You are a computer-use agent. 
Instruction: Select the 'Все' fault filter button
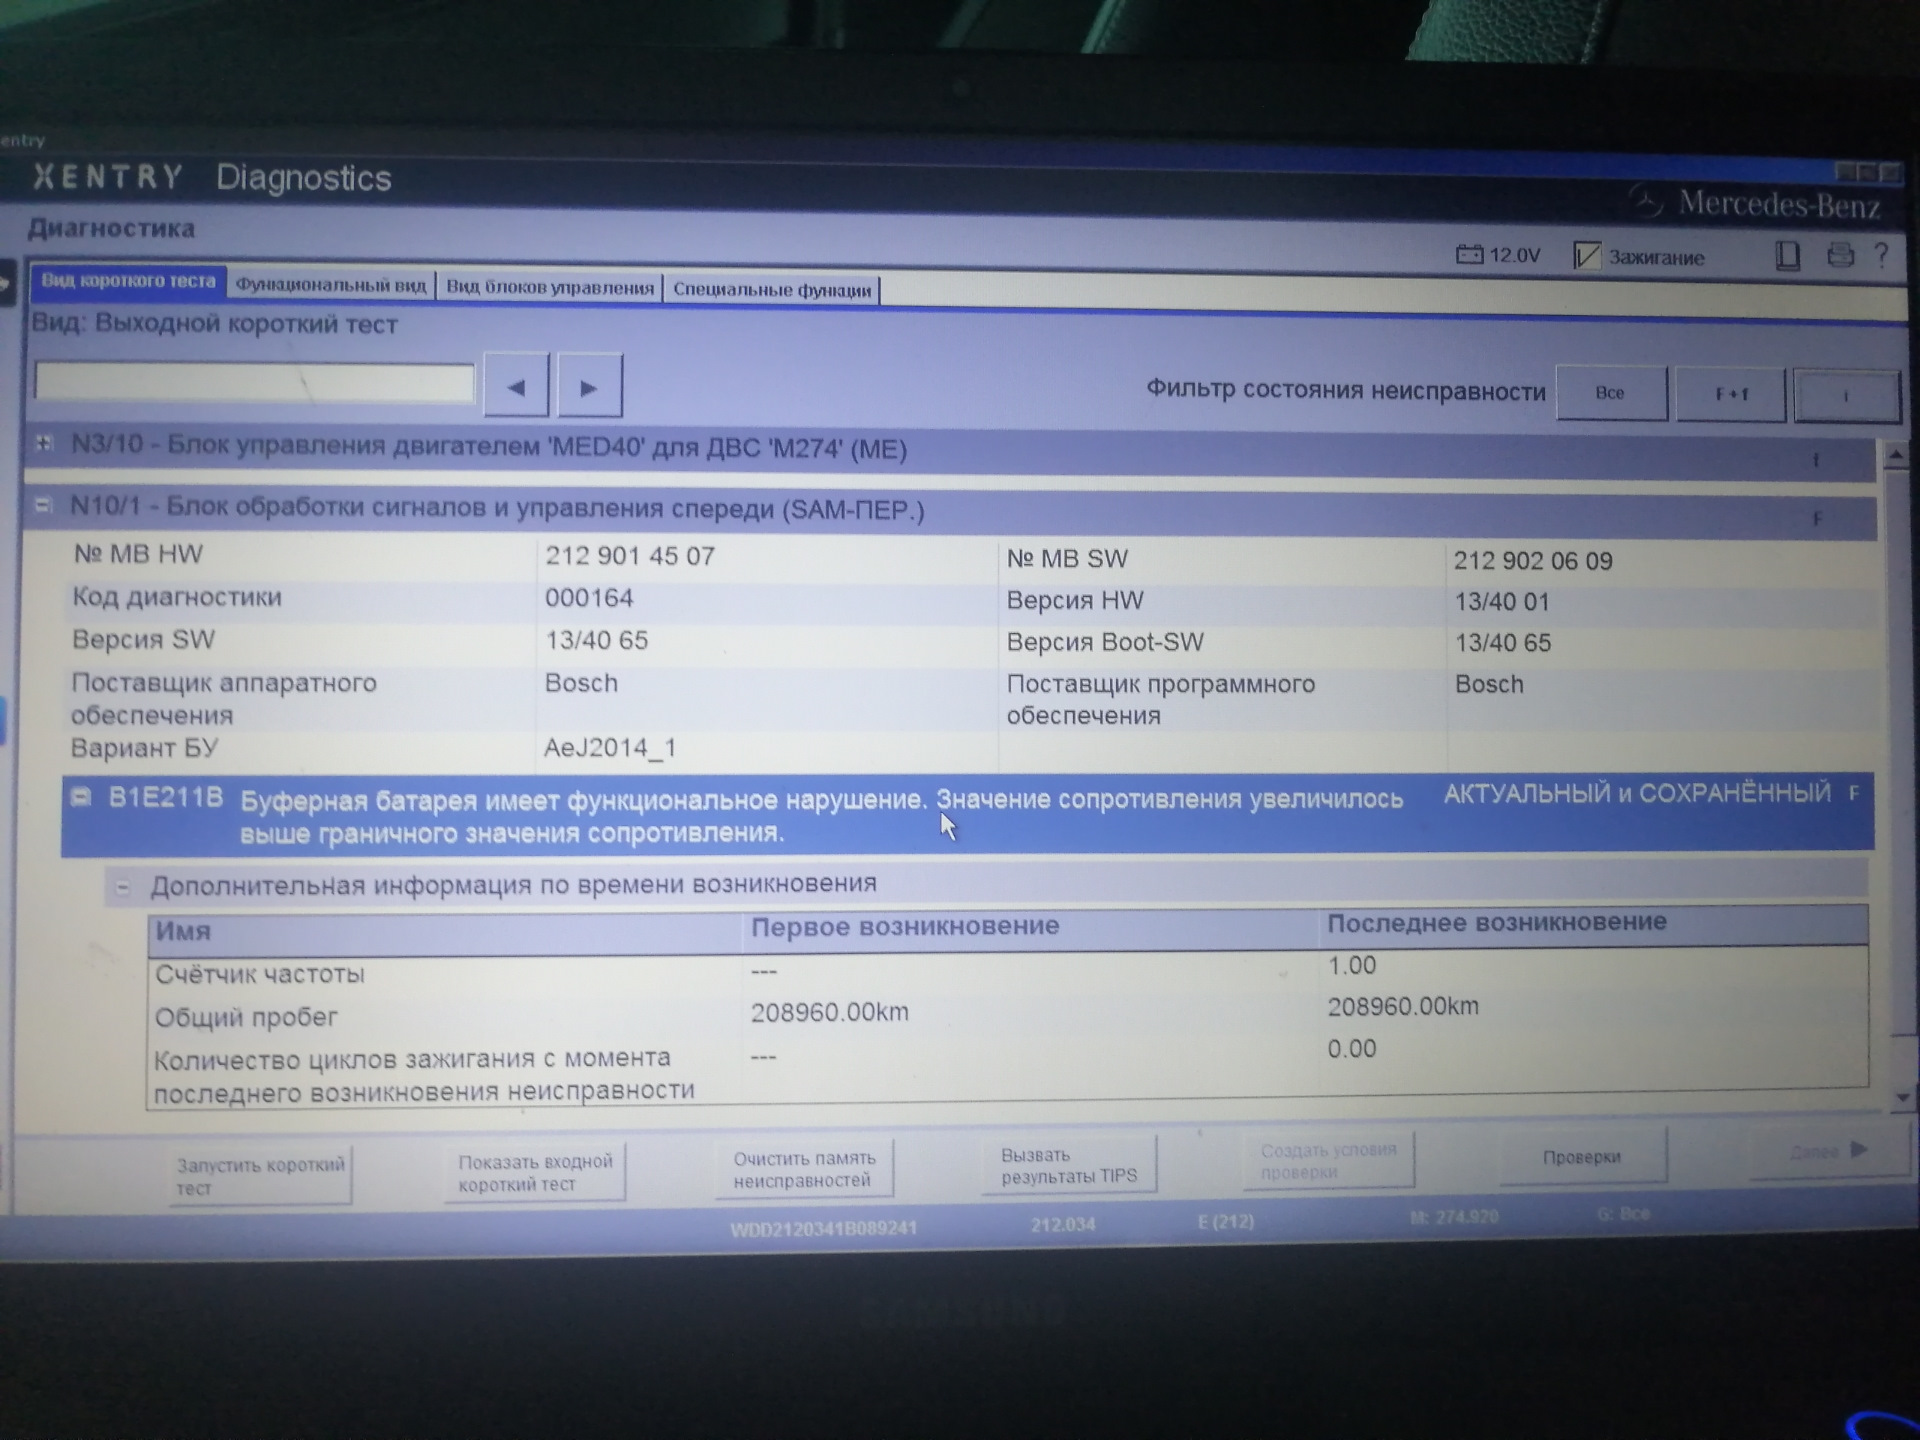(1611, 393)
